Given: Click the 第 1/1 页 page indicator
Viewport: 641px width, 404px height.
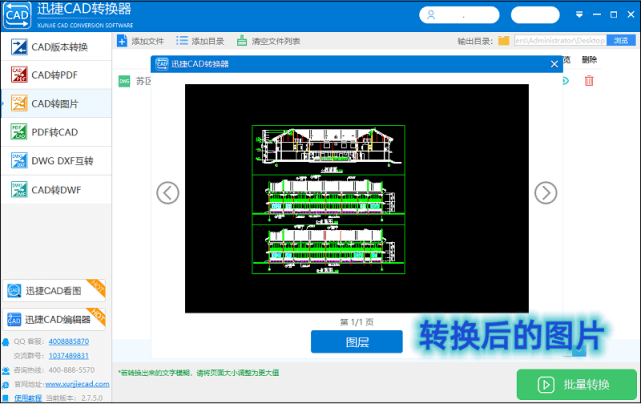Looking at the screenshot, I should pos(357,322).
